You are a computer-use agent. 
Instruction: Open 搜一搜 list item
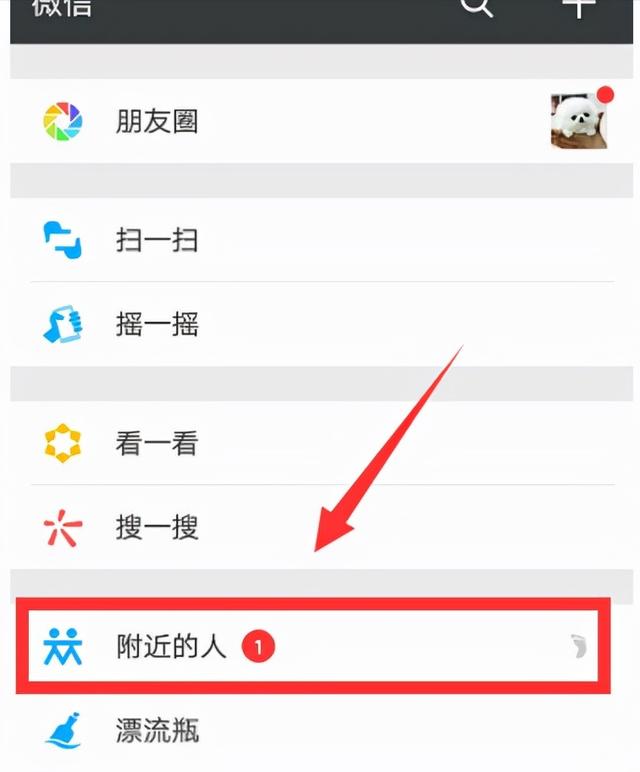[321, 527]
